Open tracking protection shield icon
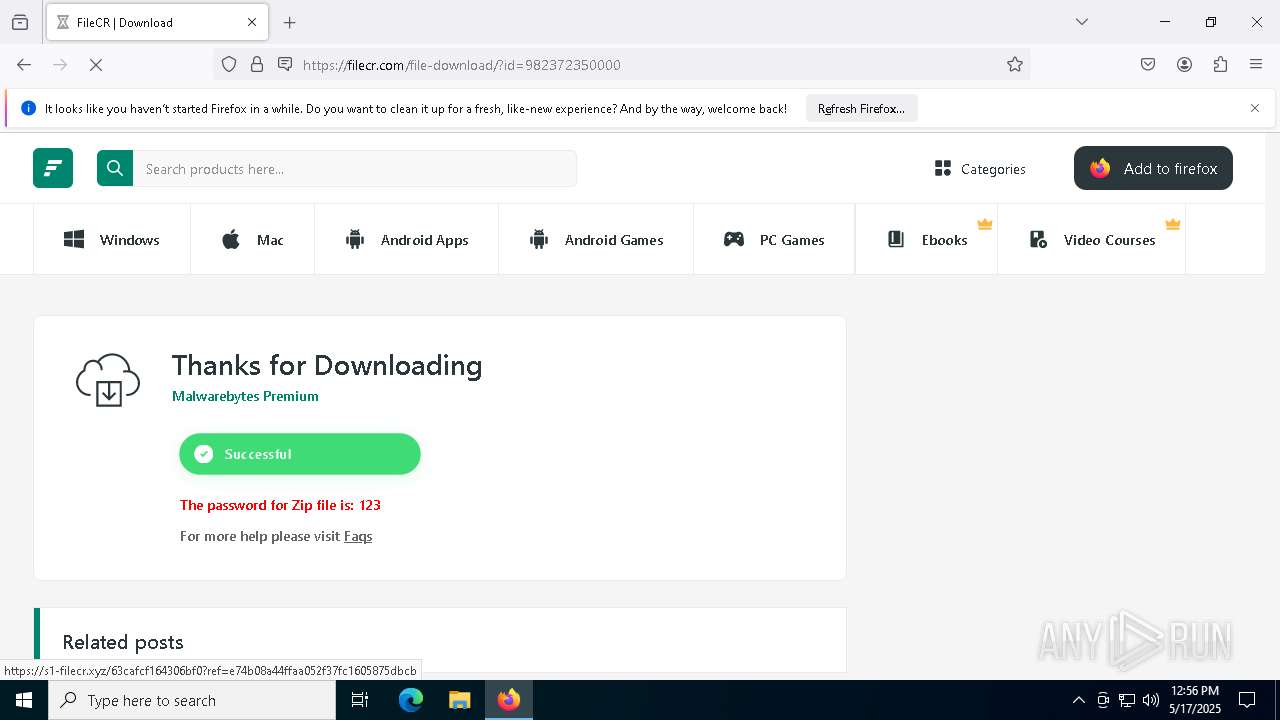 pyautogui.click(x=229, y=65)
